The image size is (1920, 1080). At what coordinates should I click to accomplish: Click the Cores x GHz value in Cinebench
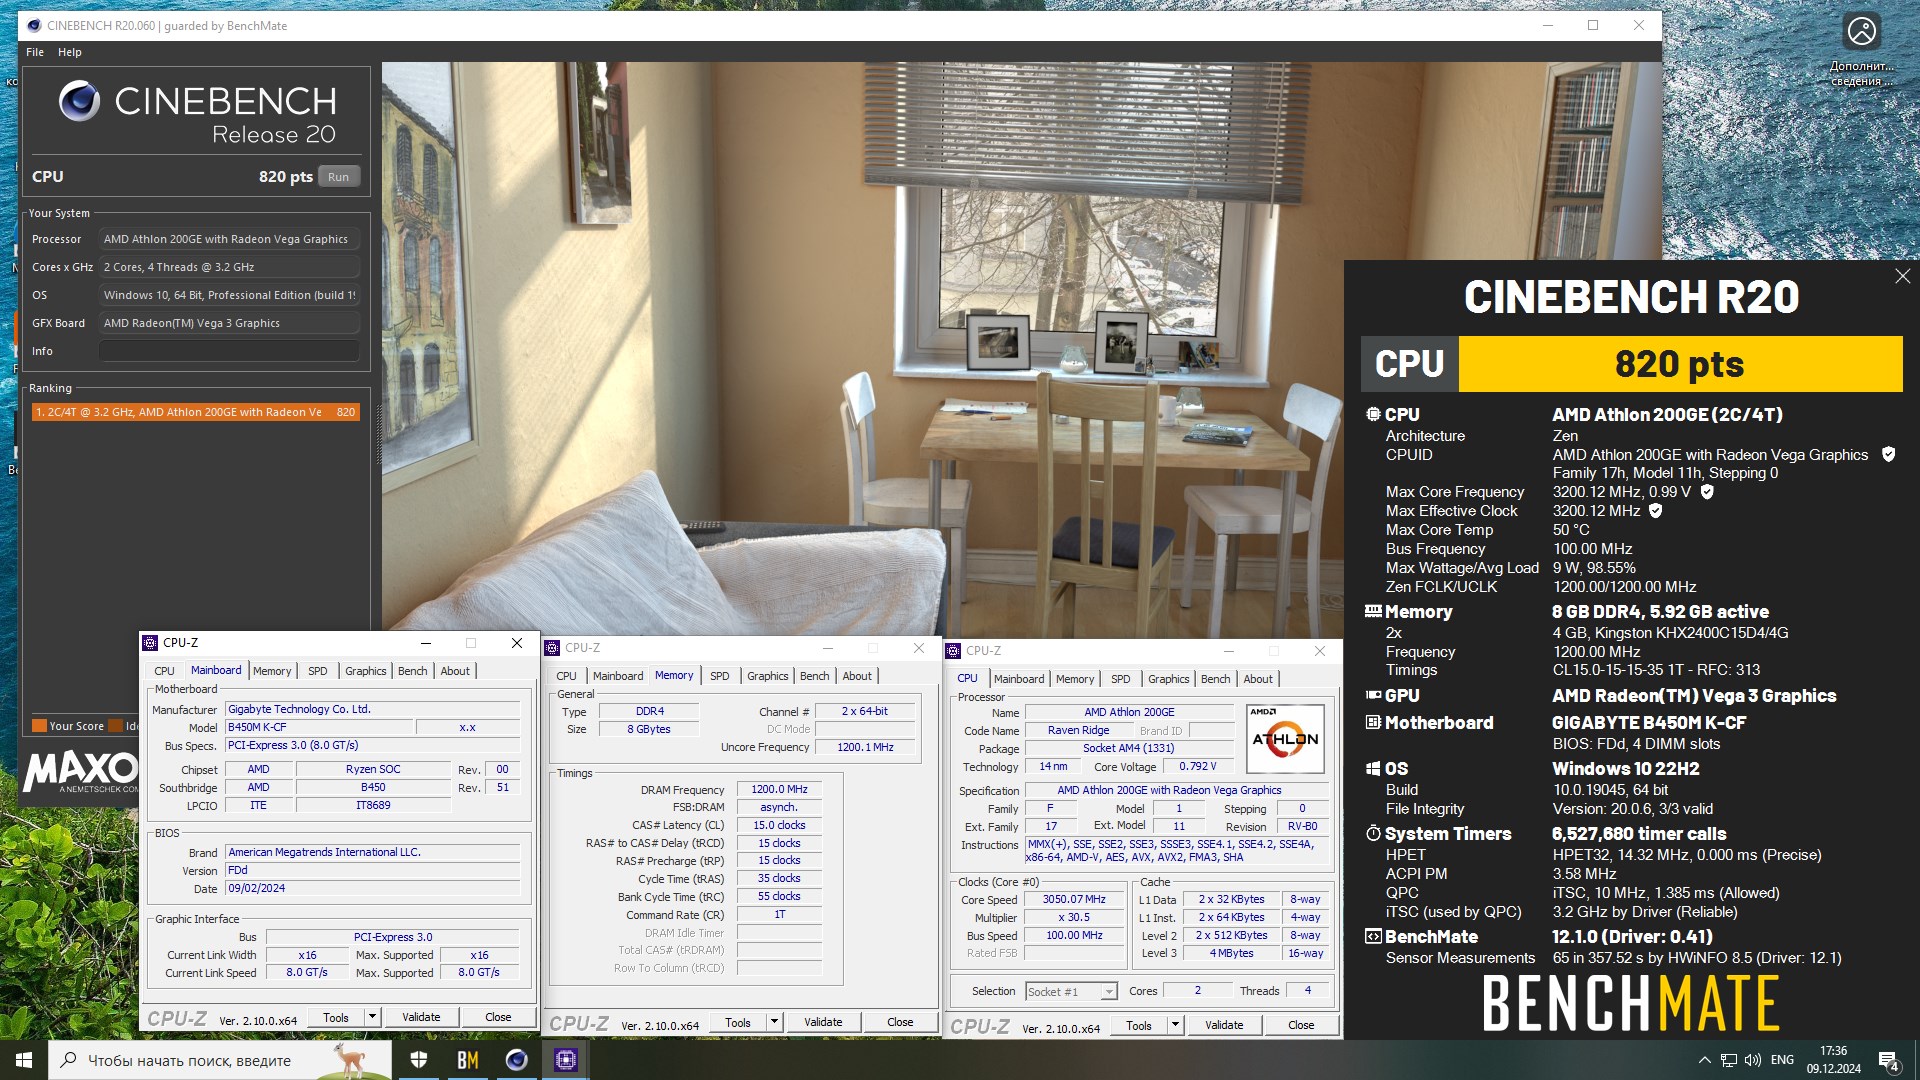point(229,267)
